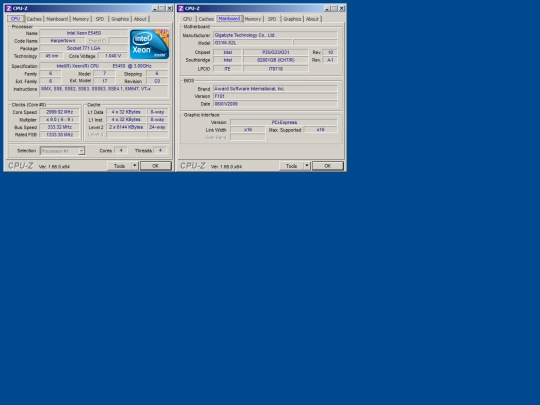Click the L1 Data 4 x 32 KBytes value
The width and height of the screenshot is (540, 405).
pos(126,112)
